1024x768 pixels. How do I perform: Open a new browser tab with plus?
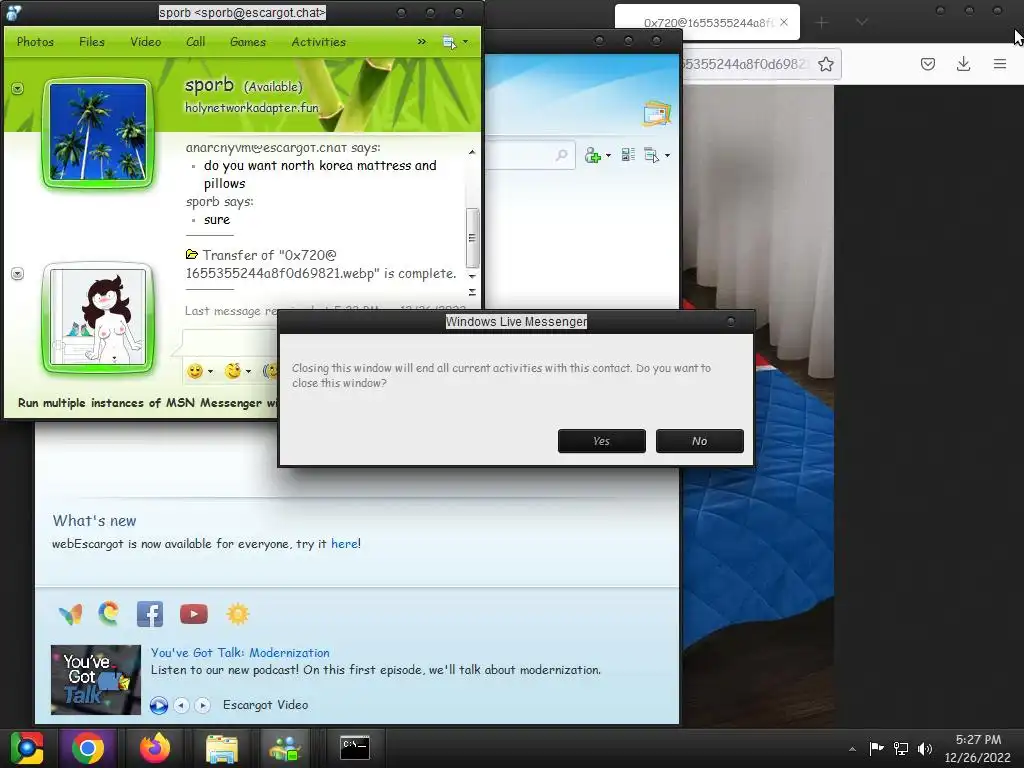click(822, 22)
